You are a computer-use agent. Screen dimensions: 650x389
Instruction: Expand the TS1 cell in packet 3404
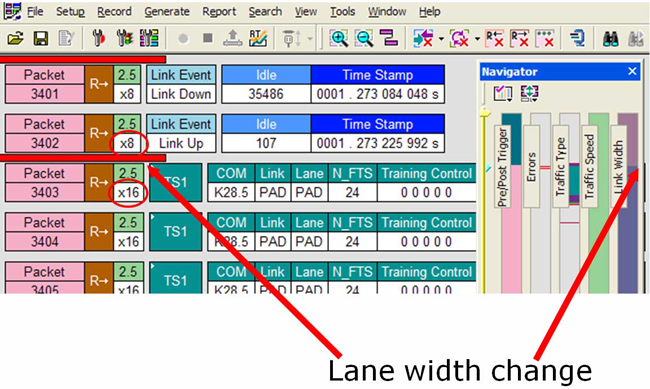click(x=175, y=231)
